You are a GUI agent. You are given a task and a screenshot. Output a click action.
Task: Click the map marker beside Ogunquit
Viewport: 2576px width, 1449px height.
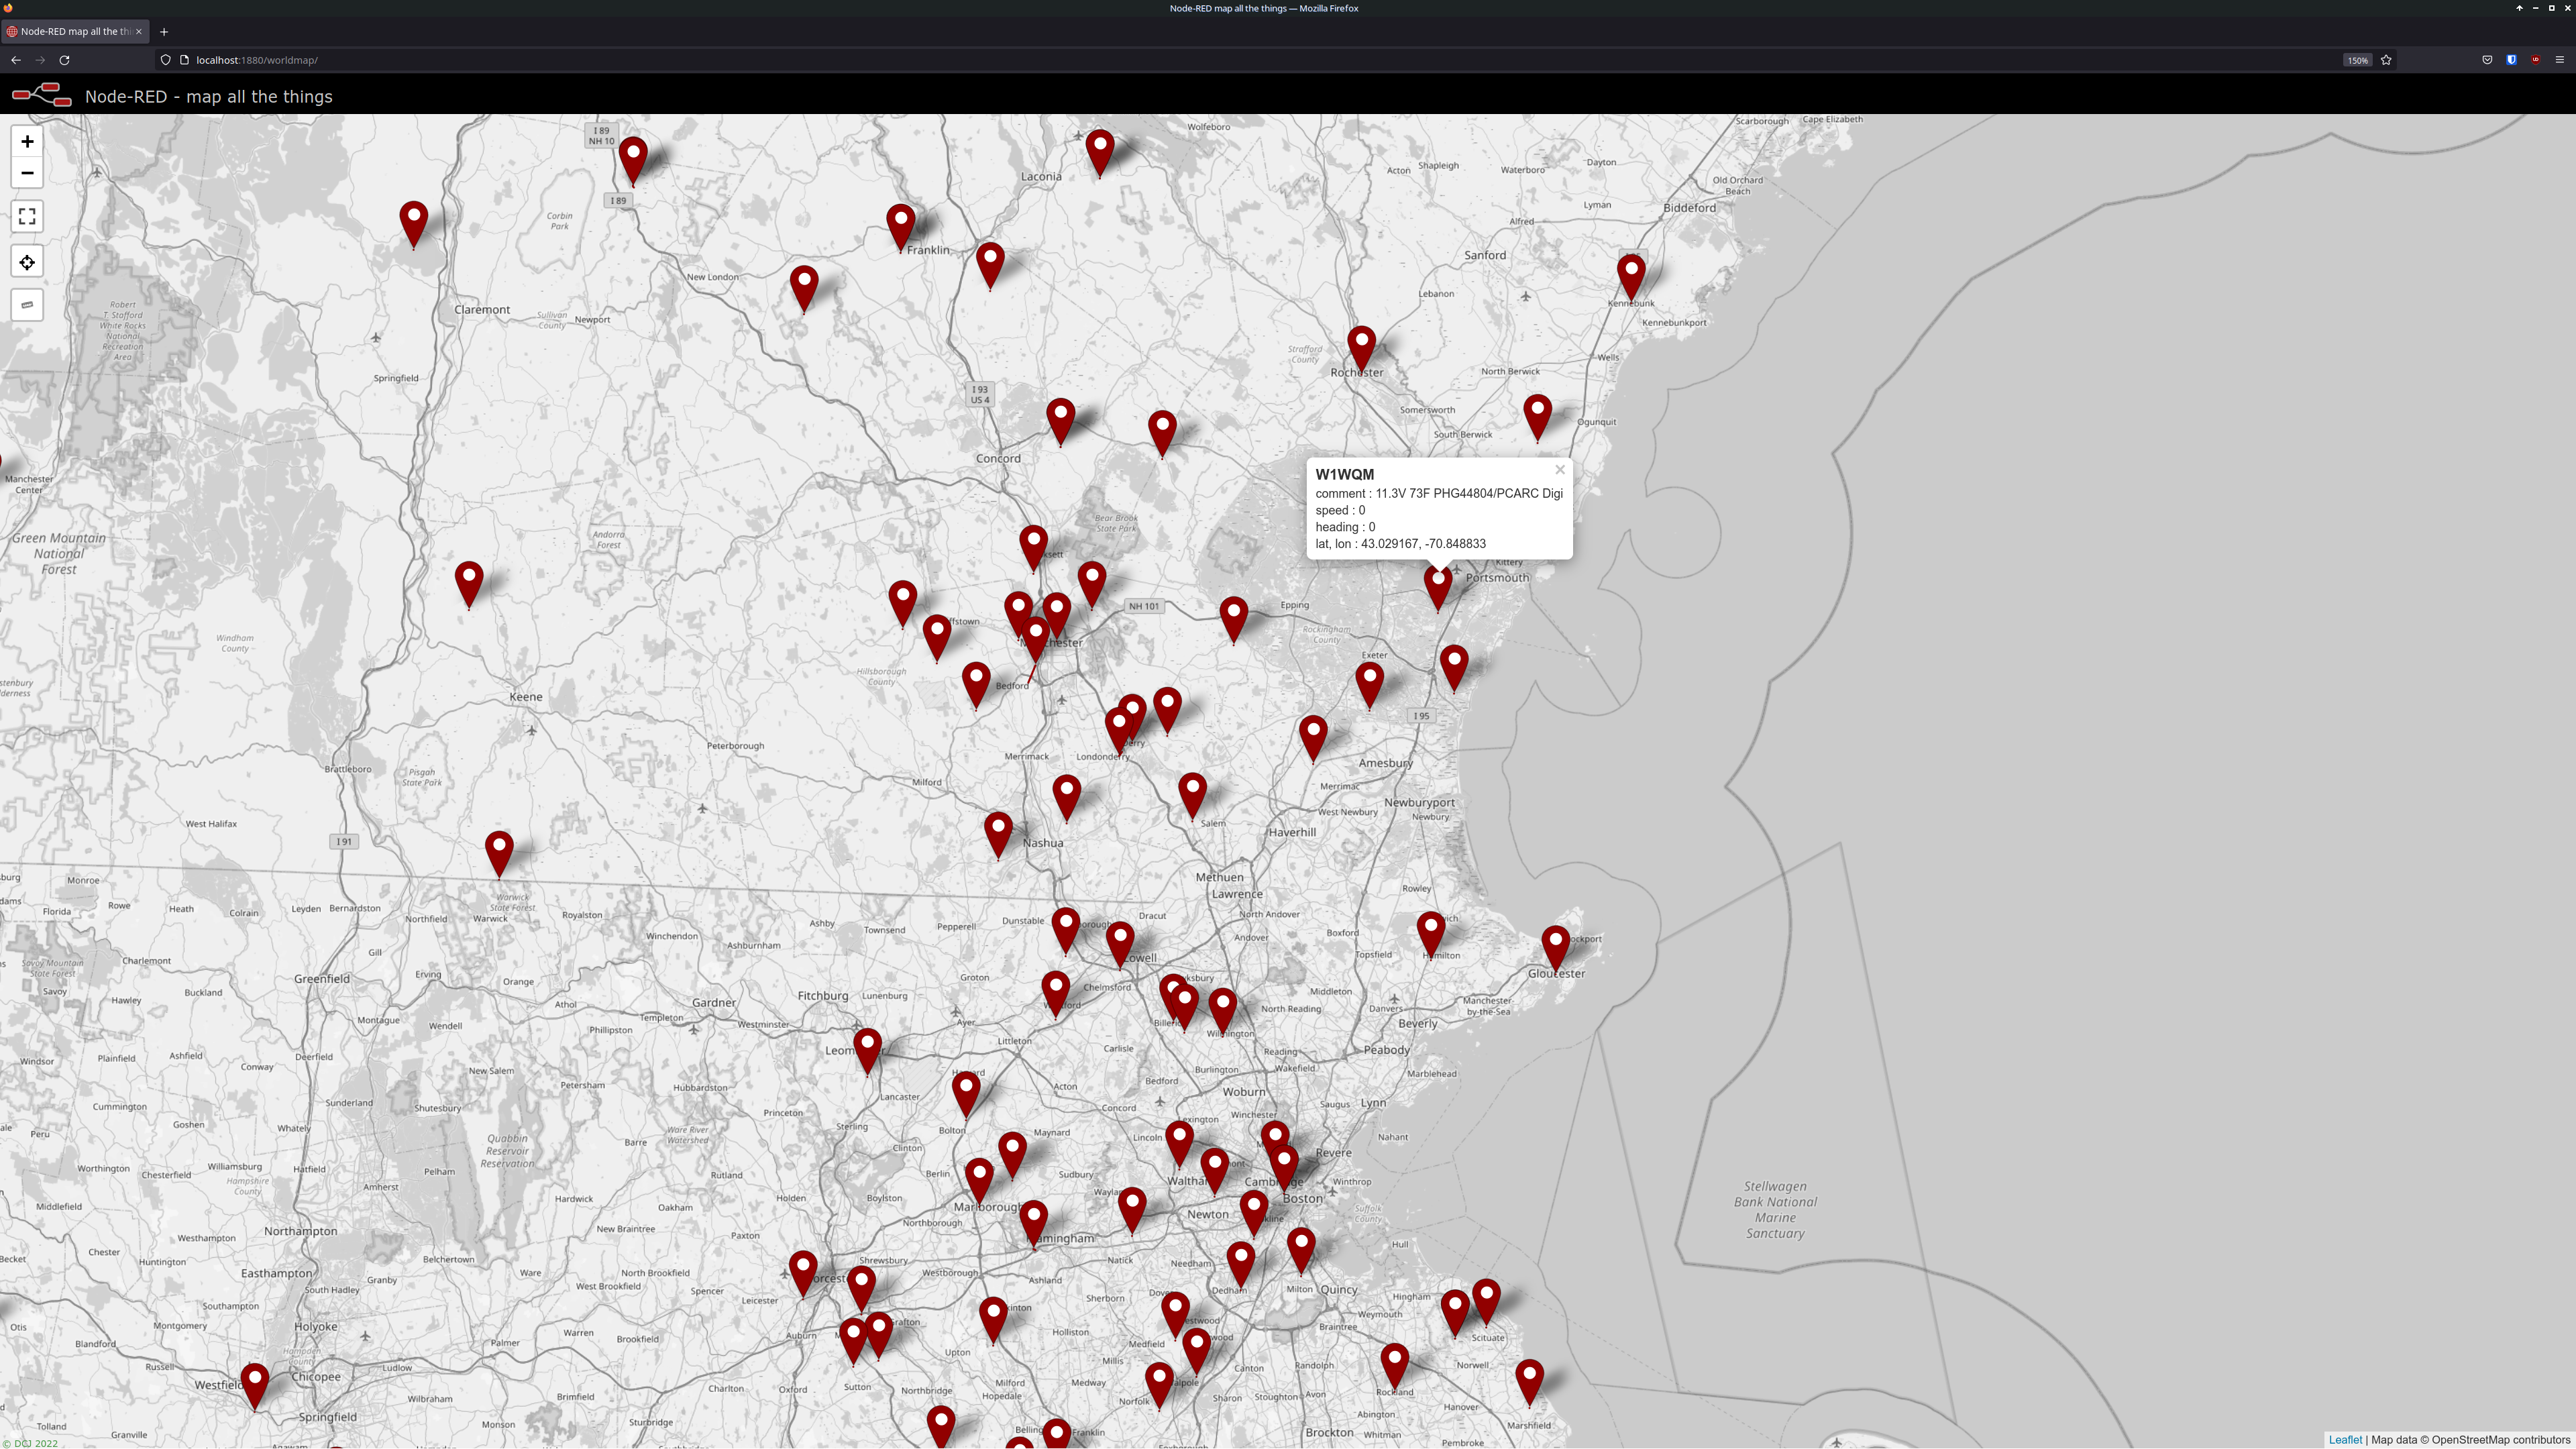pyautogui.click(x=1537, y=418)
